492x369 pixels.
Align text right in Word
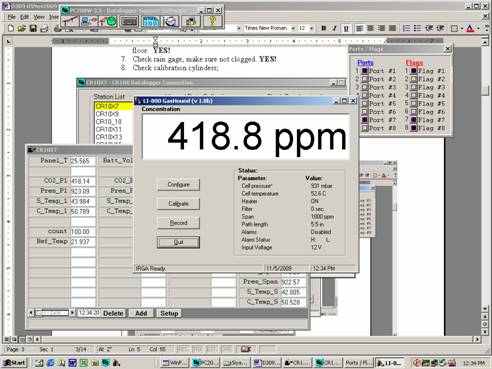382,28
